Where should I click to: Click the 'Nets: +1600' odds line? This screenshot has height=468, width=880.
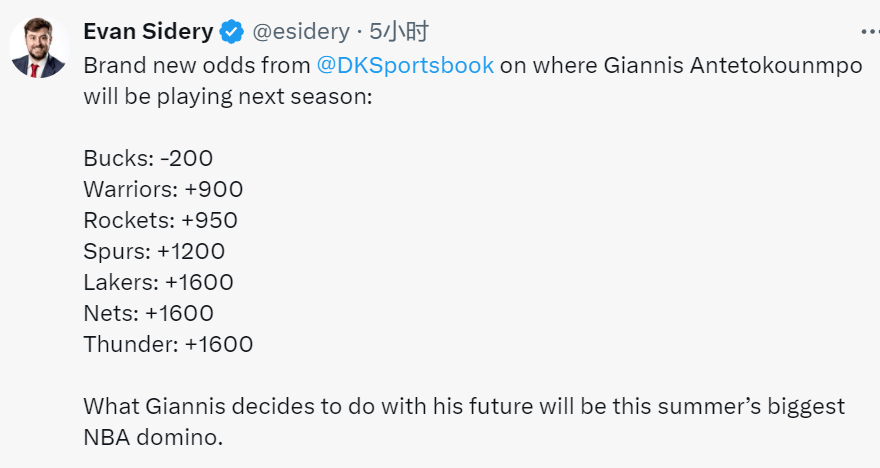149,313
